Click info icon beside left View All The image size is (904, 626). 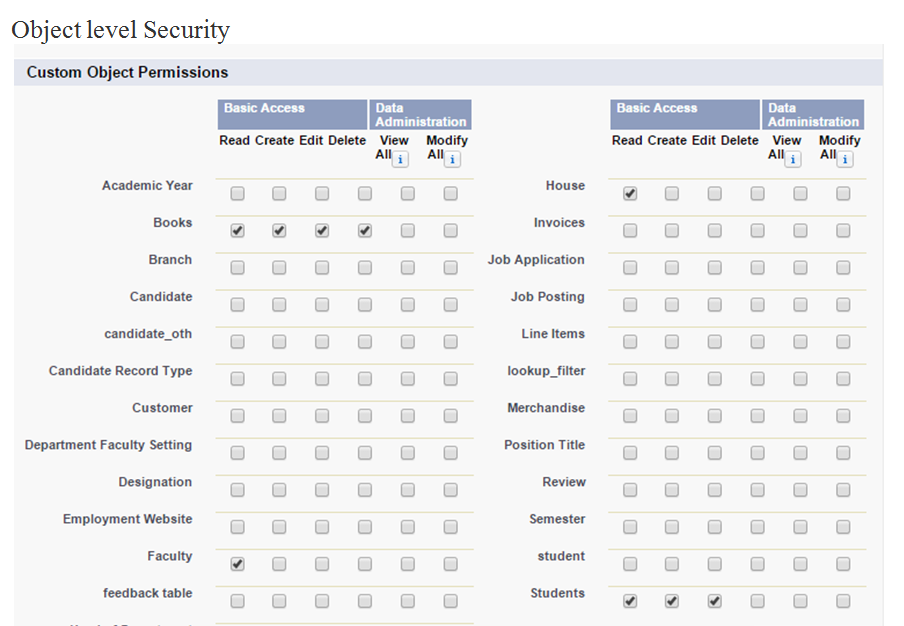coord(400,159)
